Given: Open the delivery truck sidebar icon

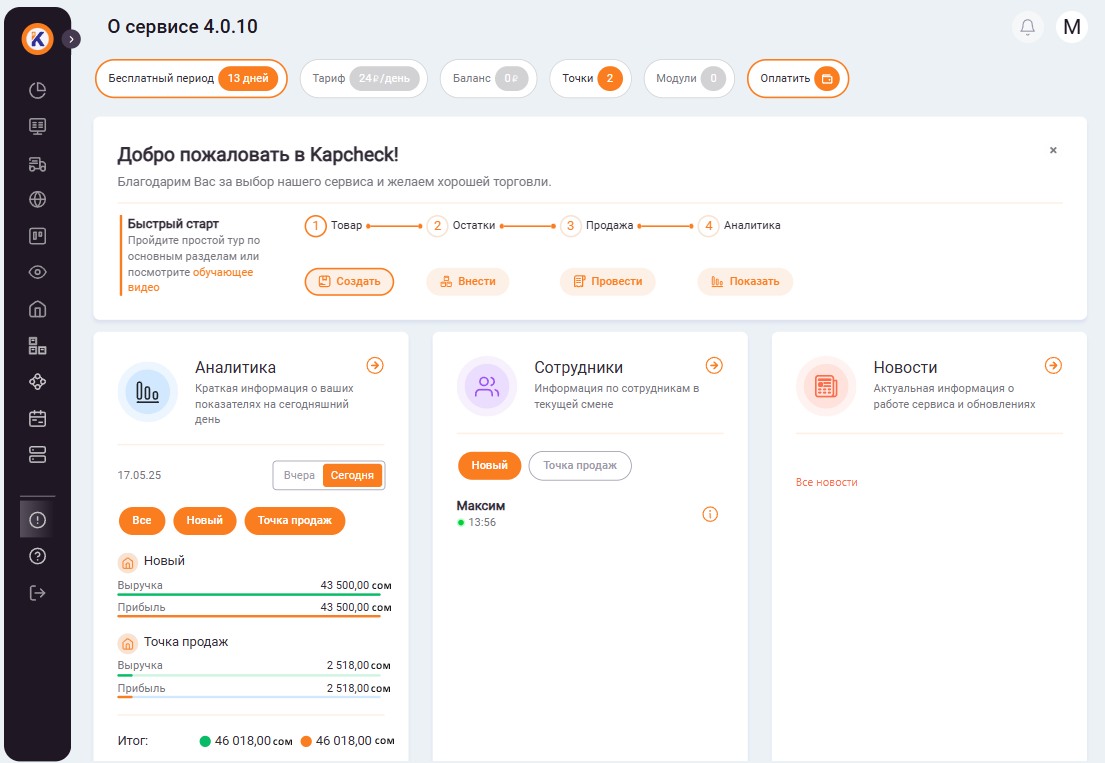Looking at the screenshot, I should (38, 163).
